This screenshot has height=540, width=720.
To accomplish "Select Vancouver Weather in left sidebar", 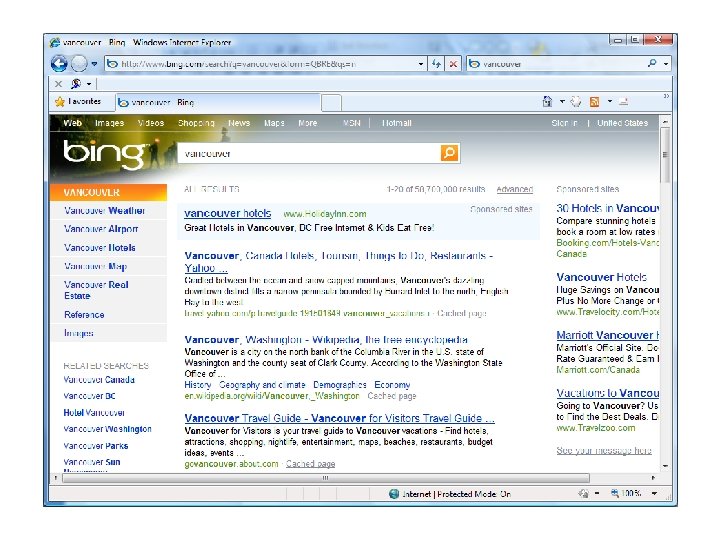I will (x=104, y=211).
